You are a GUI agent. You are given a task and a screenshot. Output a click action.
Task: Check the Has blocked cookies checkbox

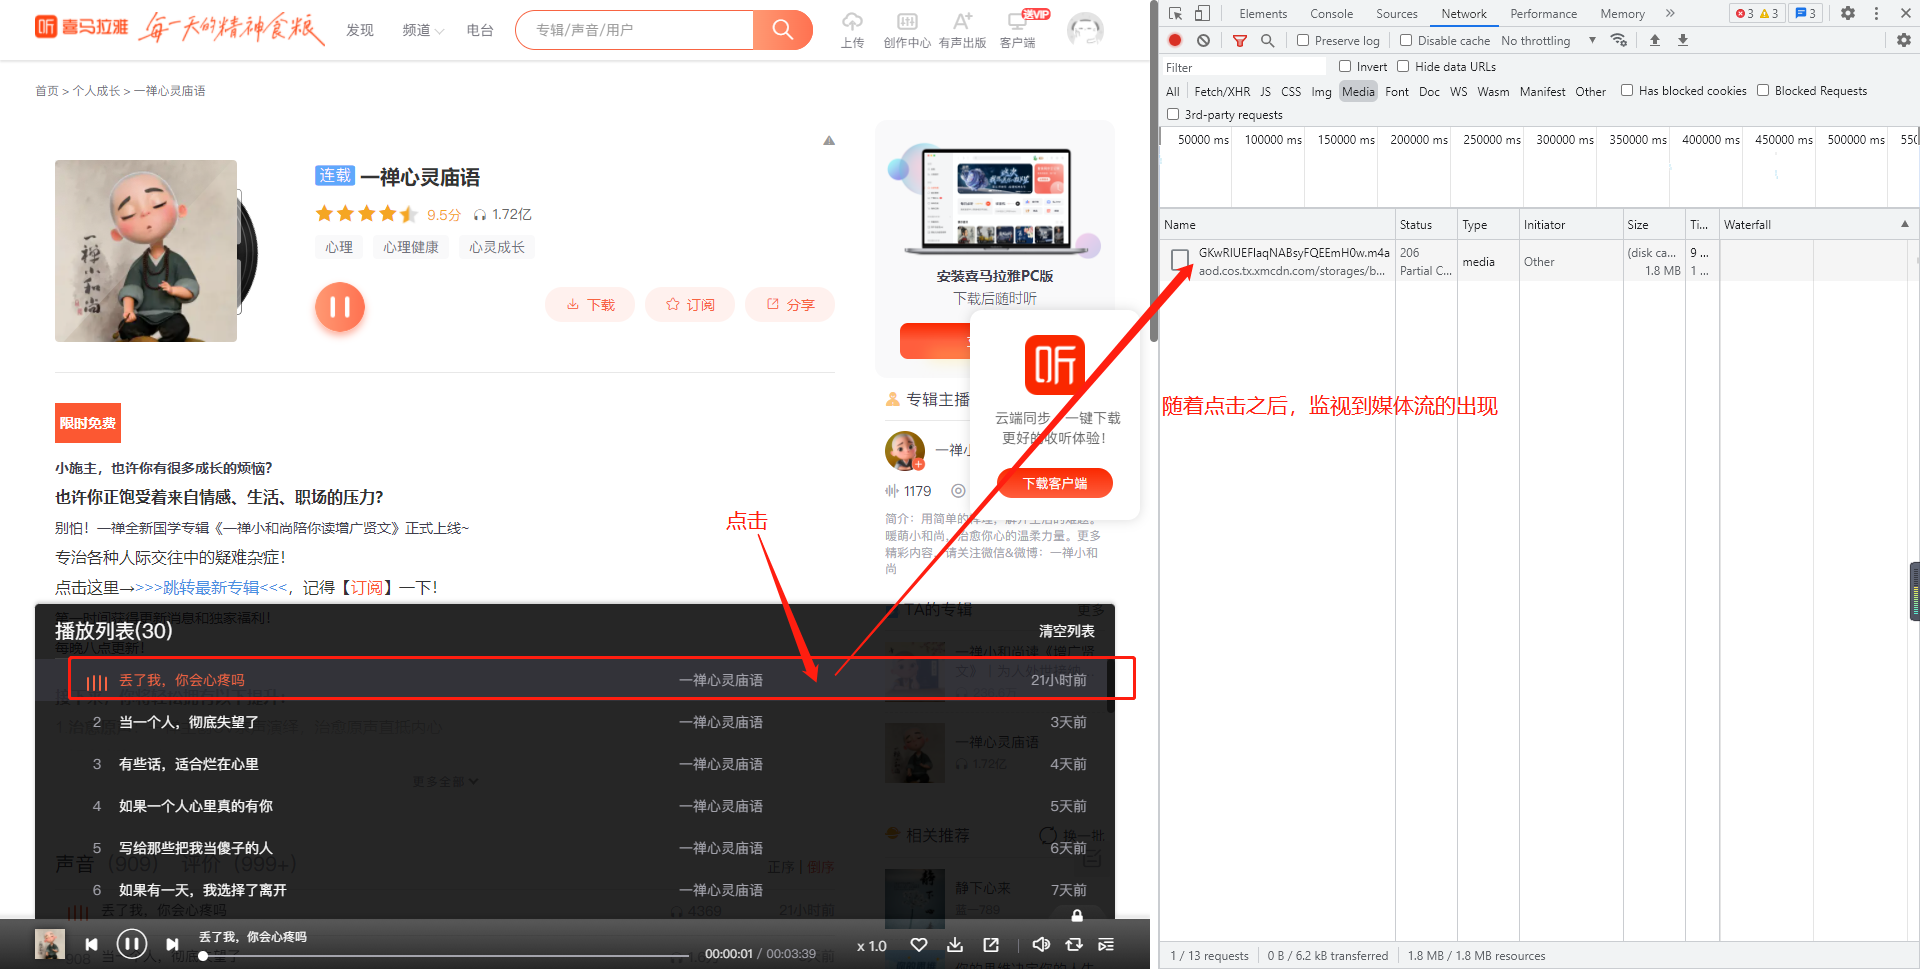point(1627,90)
